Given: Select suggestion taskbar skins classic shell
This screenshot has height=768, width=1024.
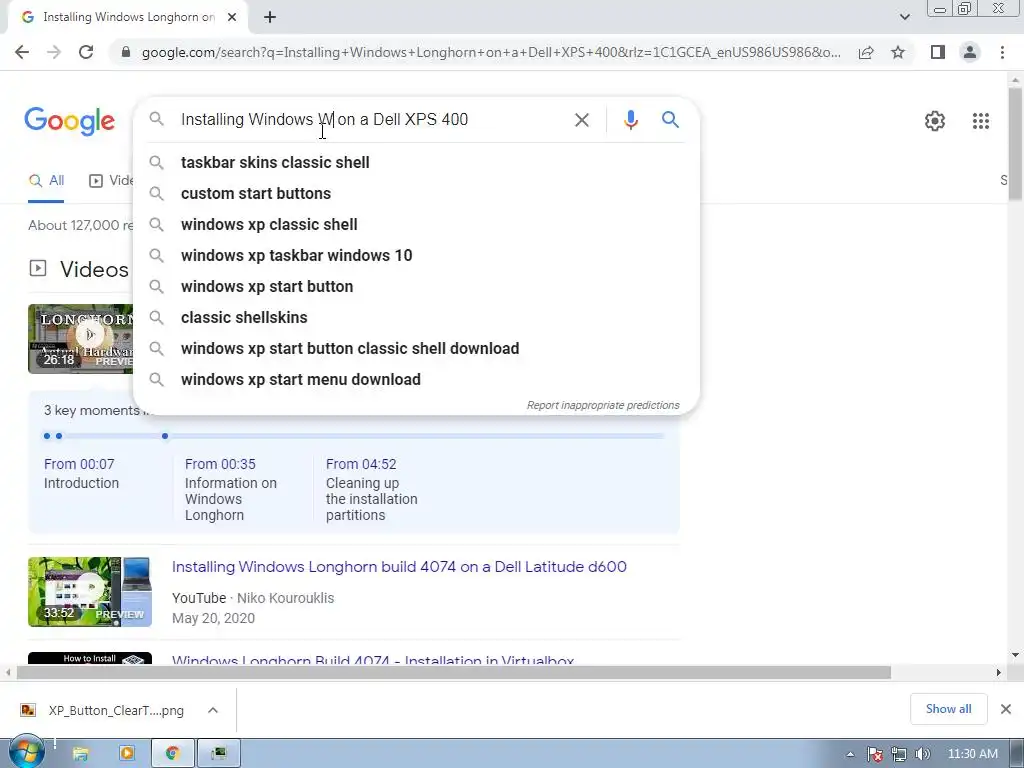Looking at the screenshot, I should pos(416,163).
